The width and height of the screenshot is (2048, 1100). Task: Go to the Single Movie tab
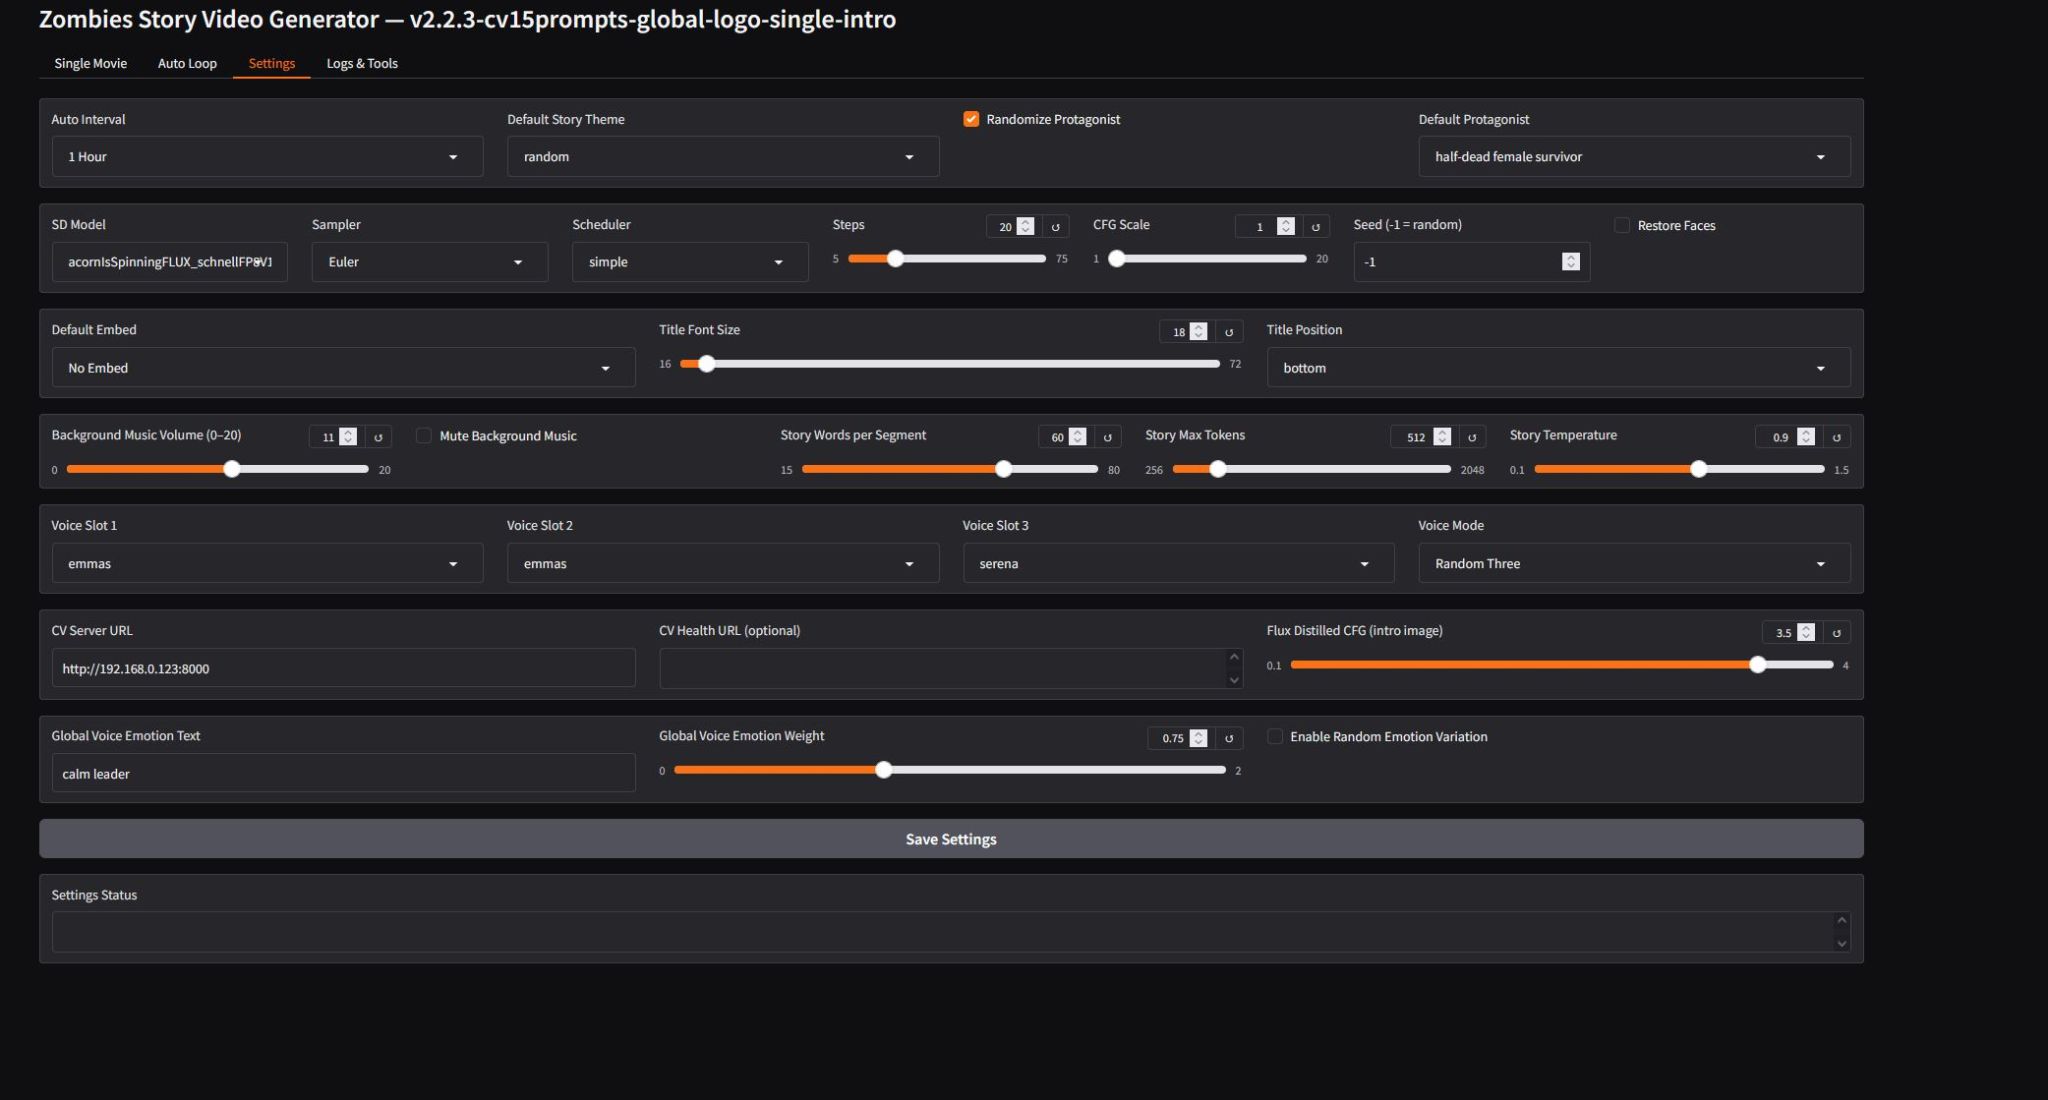90,63
